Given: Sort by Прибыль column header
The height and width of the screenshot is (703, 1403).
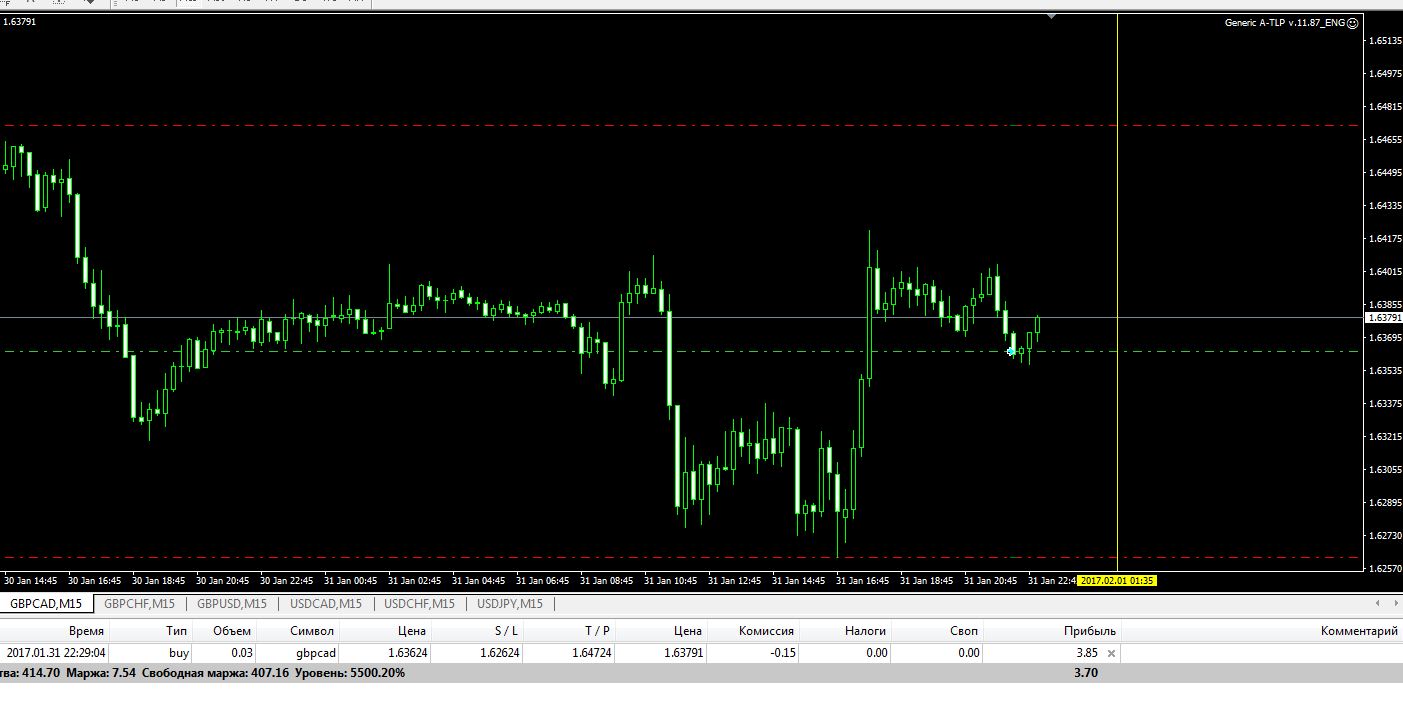Looking at the screenshot, I should (1089, 631).
